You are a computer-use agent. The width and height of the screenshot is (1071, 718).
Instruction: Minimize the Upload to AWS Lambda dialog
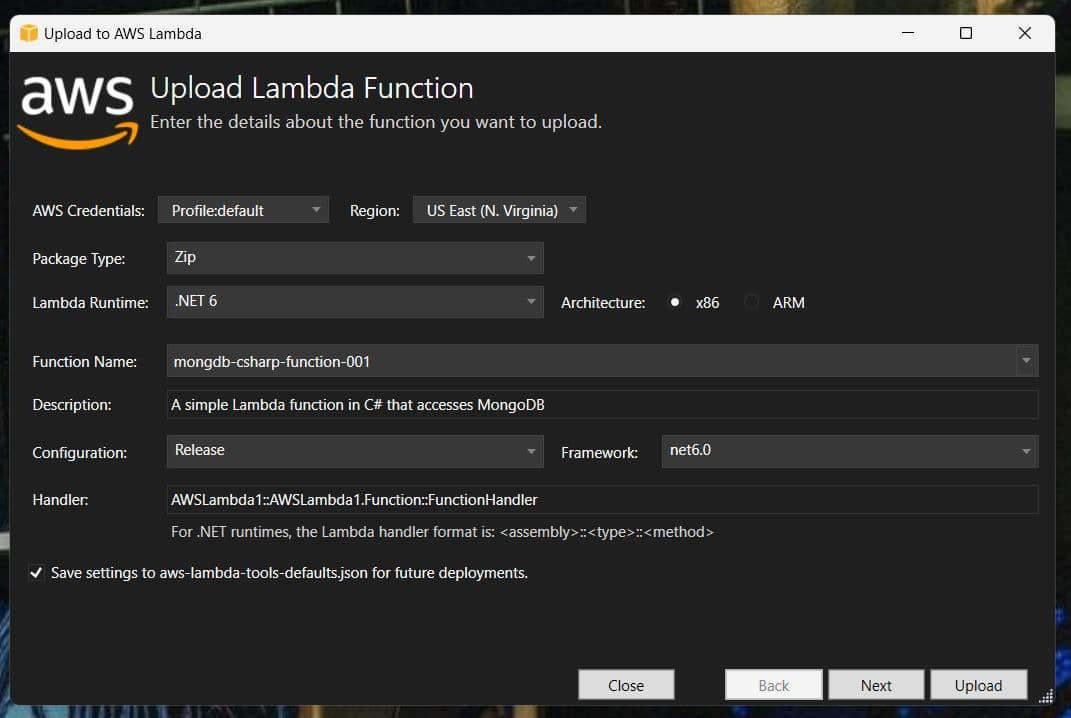click(x=906, y=33)
